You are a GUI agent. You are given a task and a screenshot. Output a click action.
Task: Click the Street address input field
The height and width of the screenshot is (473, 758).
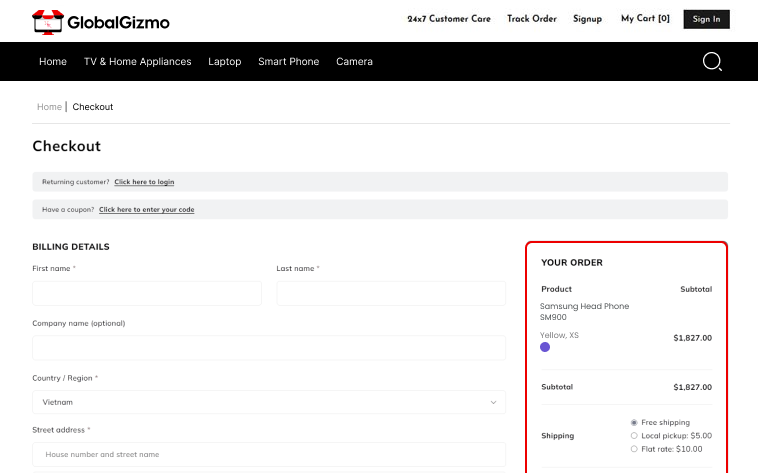pyautogui.click(x=269, y=454)
